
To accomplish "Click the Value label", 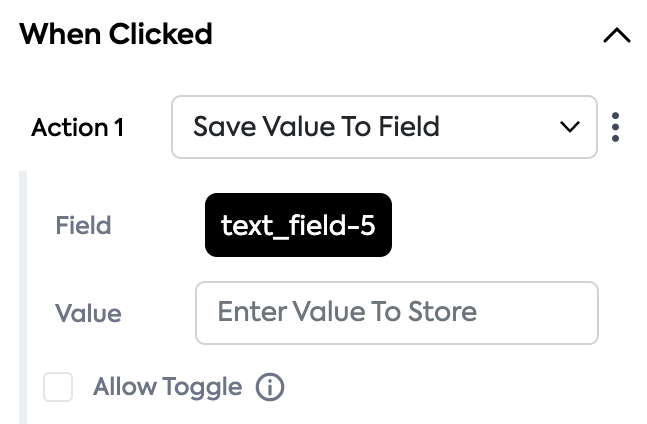I will click(x=88, y=313).
